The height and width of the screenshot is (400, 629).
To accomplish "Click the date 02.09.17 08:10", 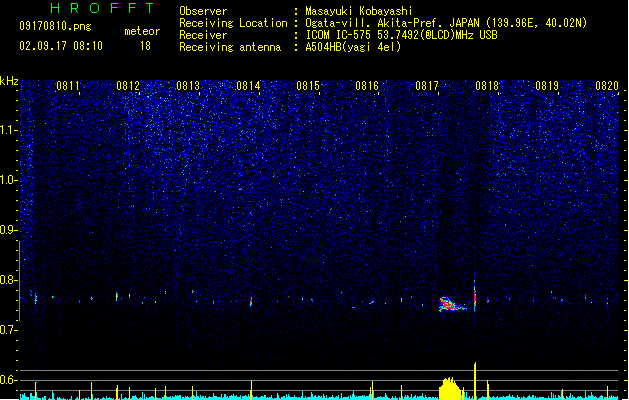I will pos(61,46).
